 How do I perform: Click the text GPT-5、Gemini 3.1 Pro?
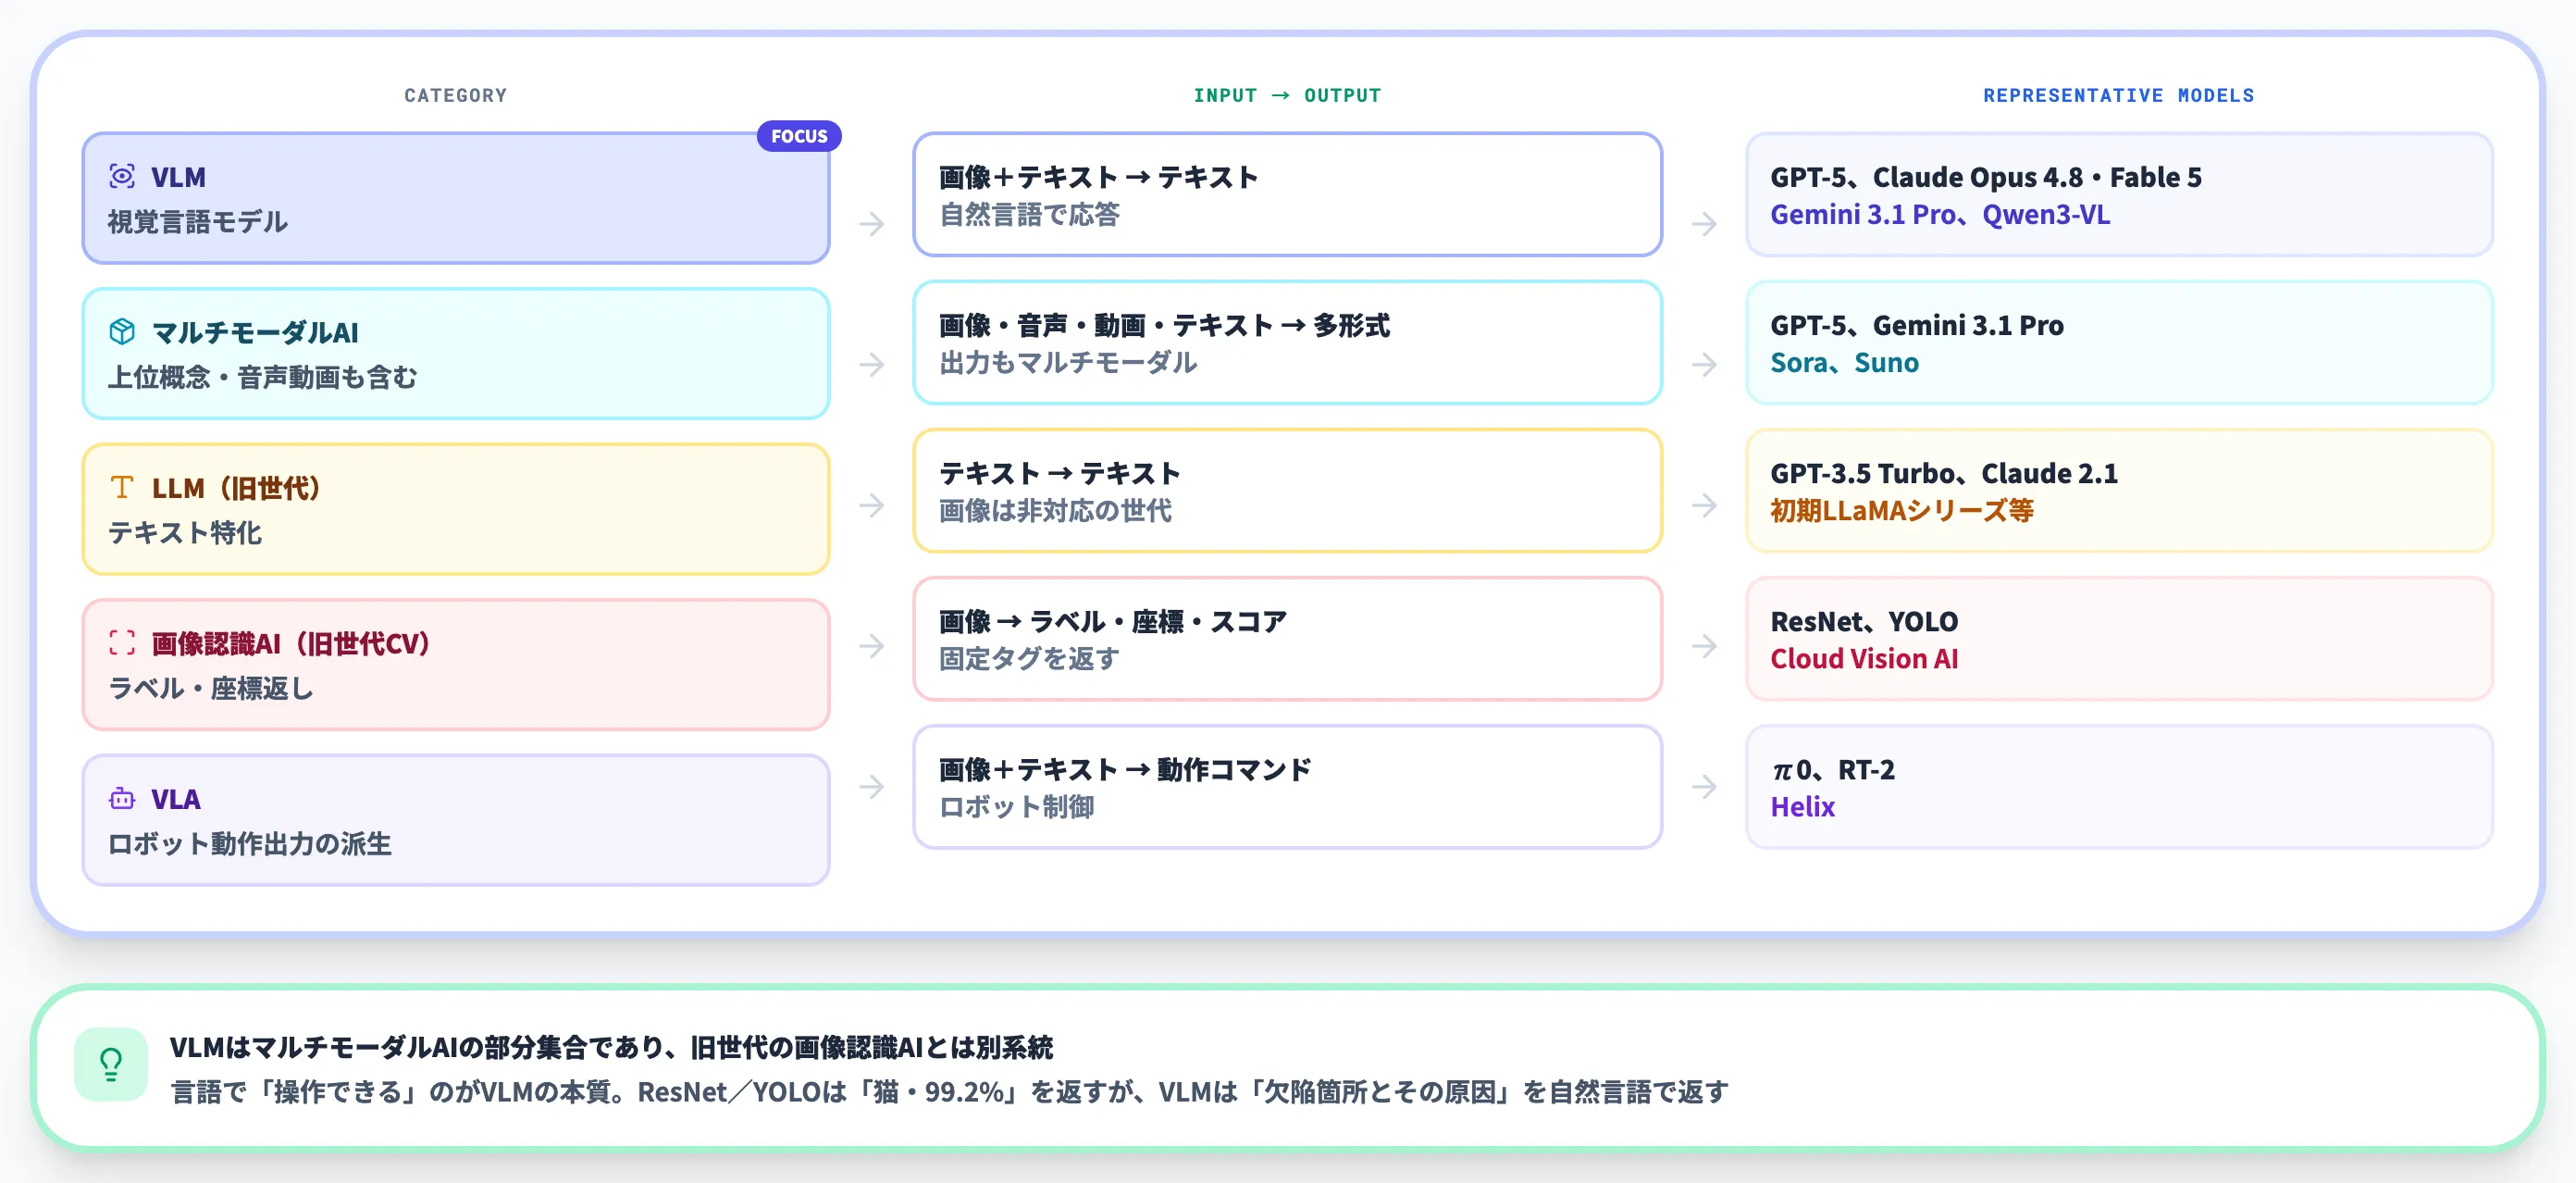click(x=1917, y=325)
